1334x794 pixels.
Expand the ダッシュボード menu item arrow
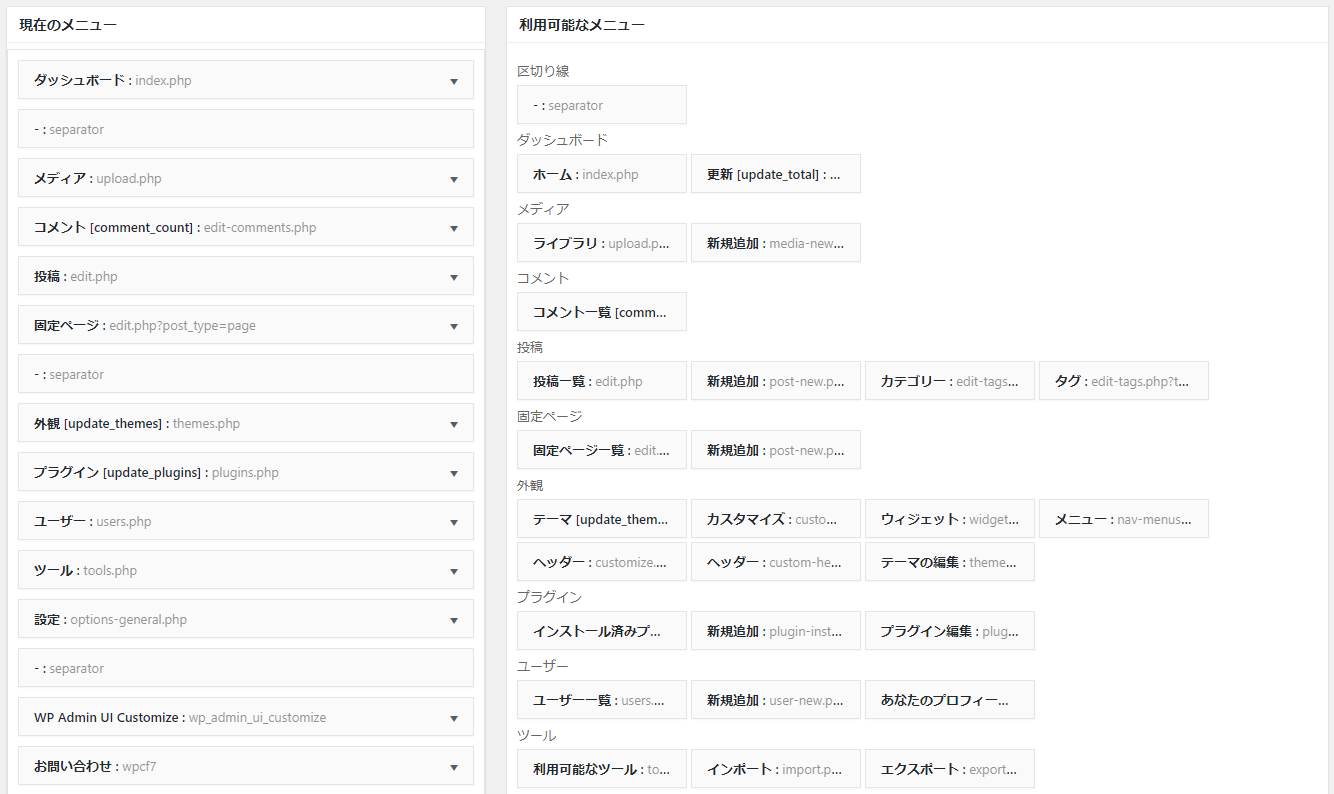[x=454, y=81]
